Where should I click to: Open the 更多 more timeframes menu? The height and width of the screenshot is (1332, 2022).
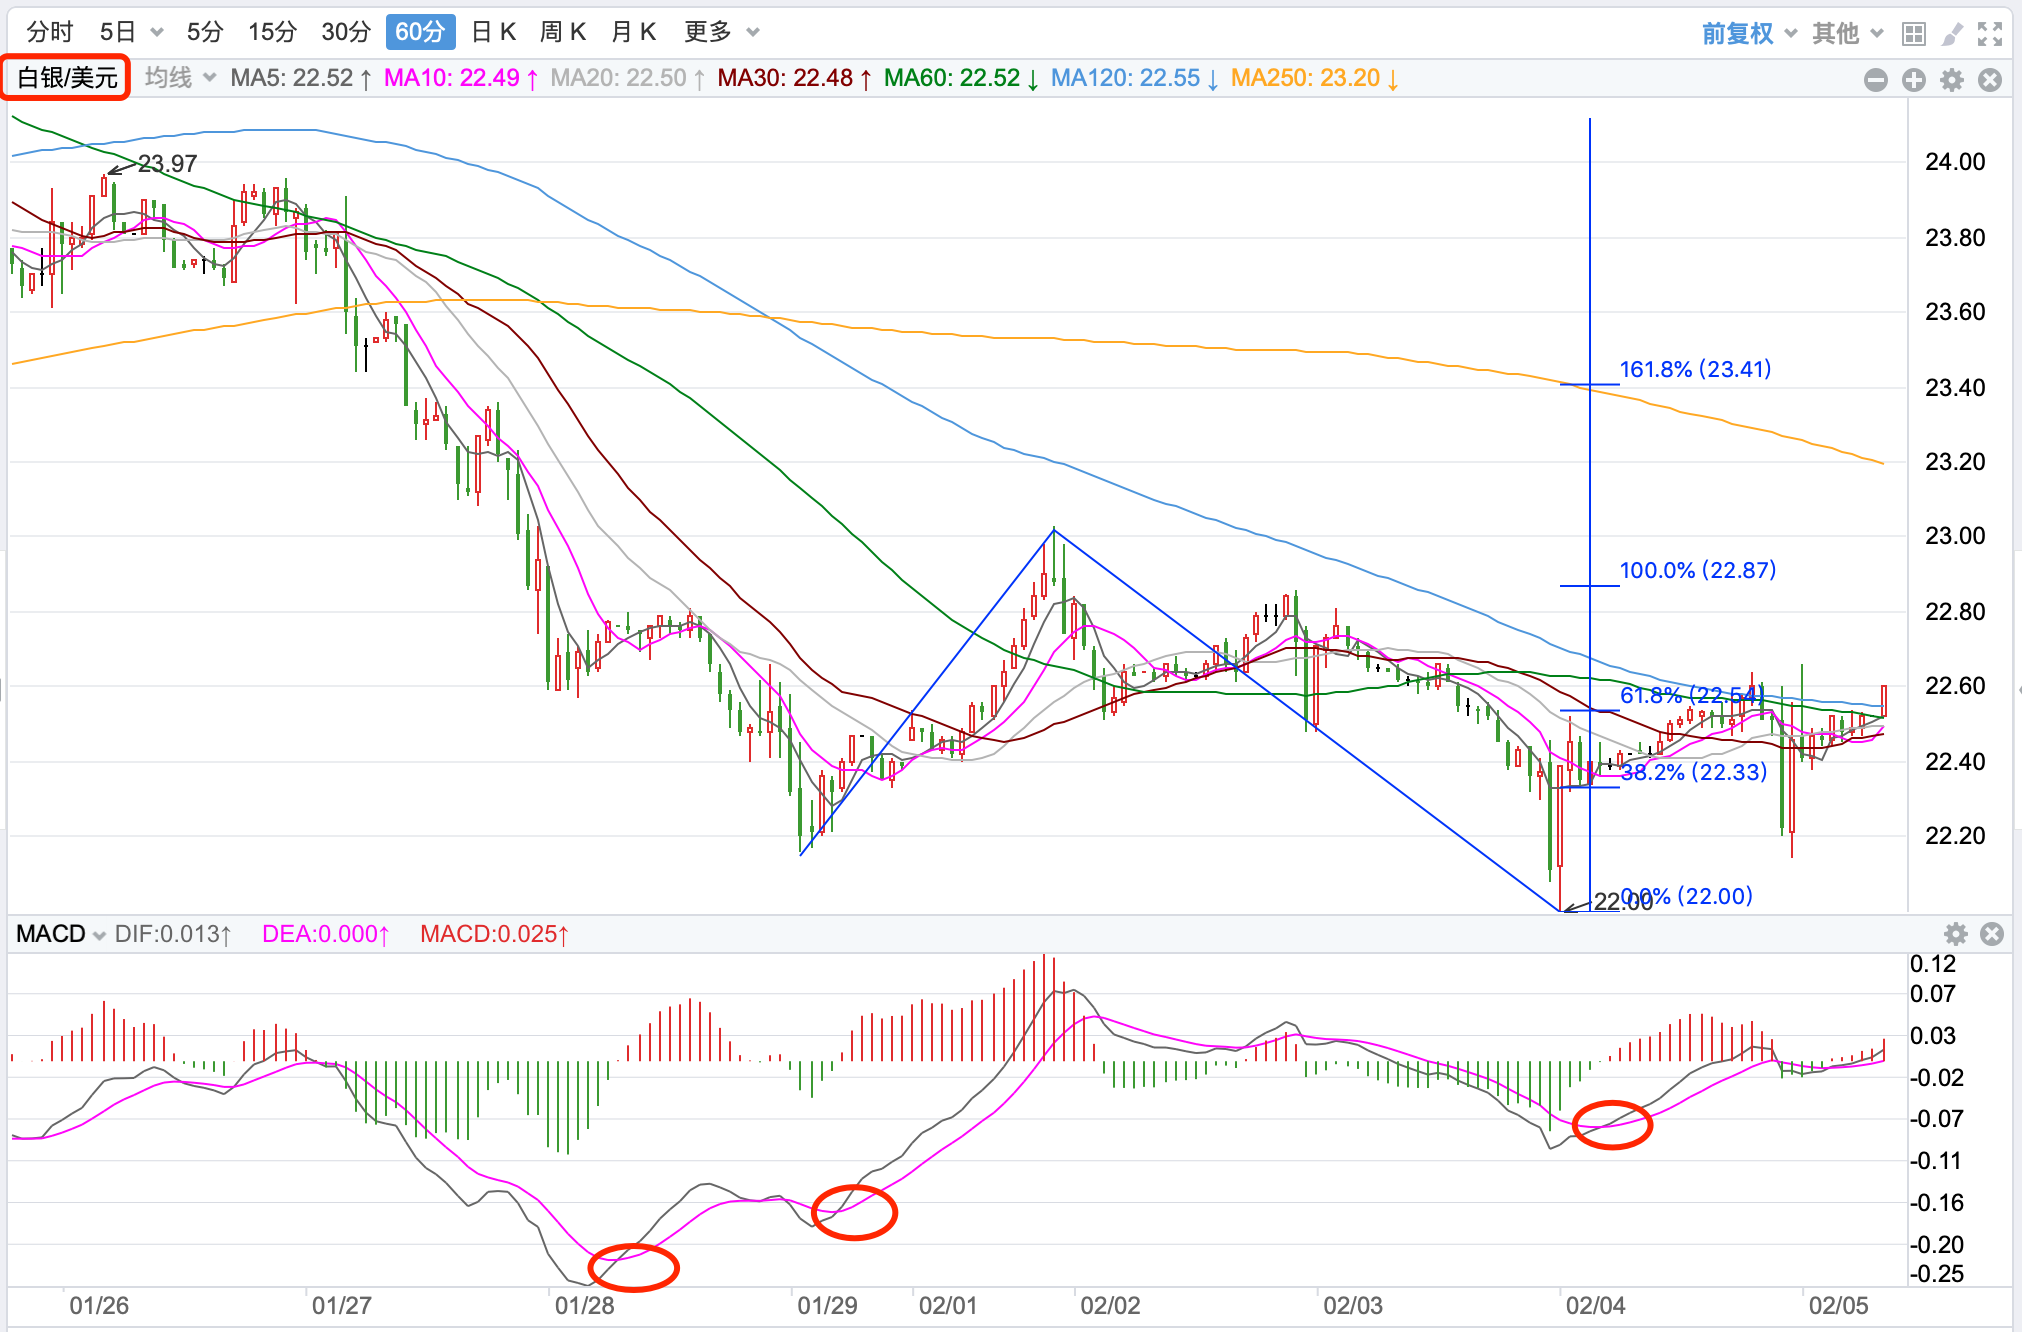(722, 32)
